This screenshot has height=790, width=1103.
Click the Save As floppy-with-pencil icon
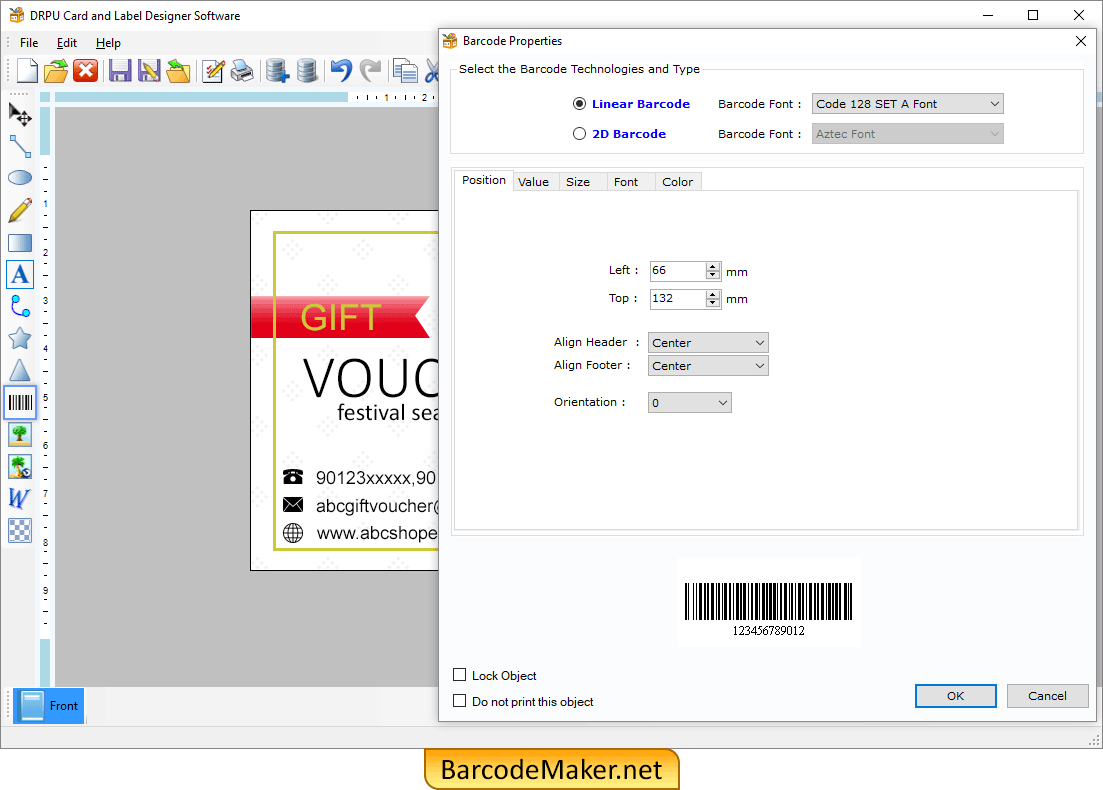click(148, 70)
